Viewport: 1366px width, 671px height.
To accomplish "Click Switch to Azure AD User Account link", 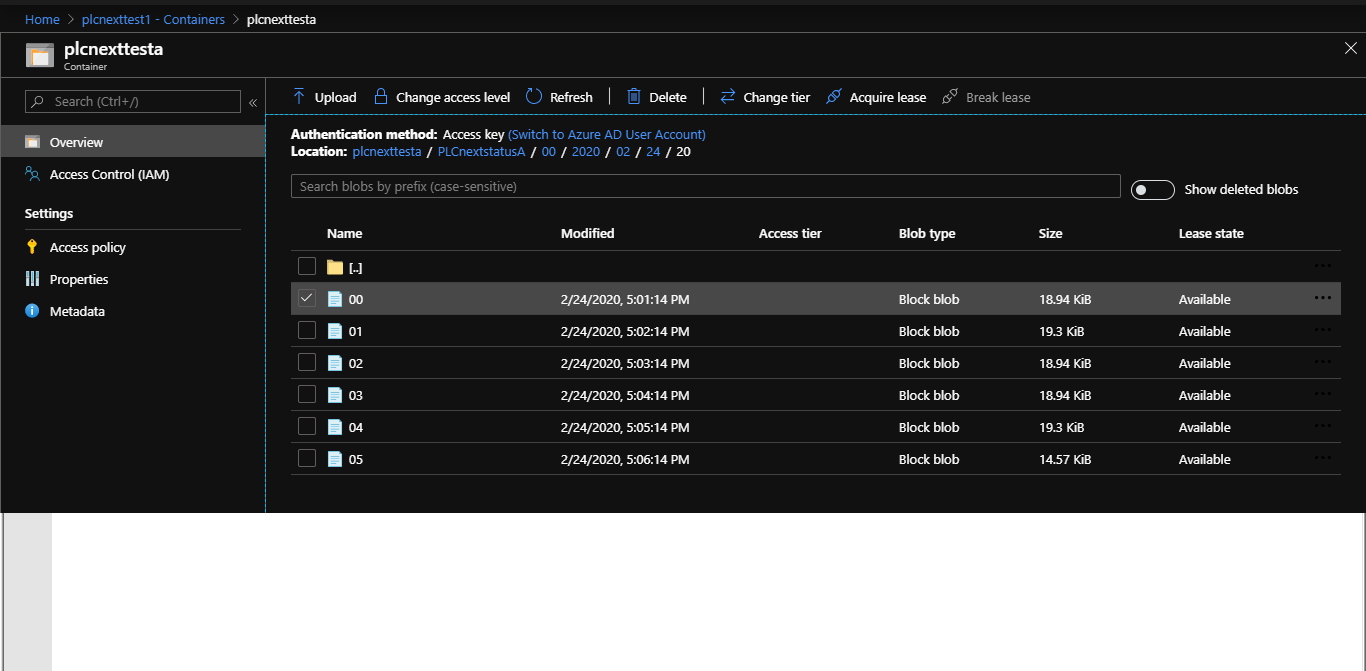I will (x=607, y=134).
